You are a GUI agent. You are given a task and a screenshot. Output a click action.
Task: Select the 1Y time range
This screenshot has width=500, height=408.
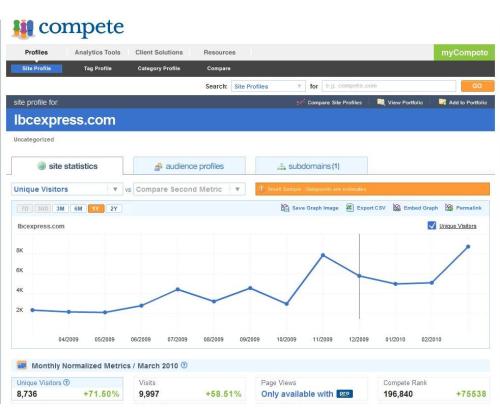96,209
